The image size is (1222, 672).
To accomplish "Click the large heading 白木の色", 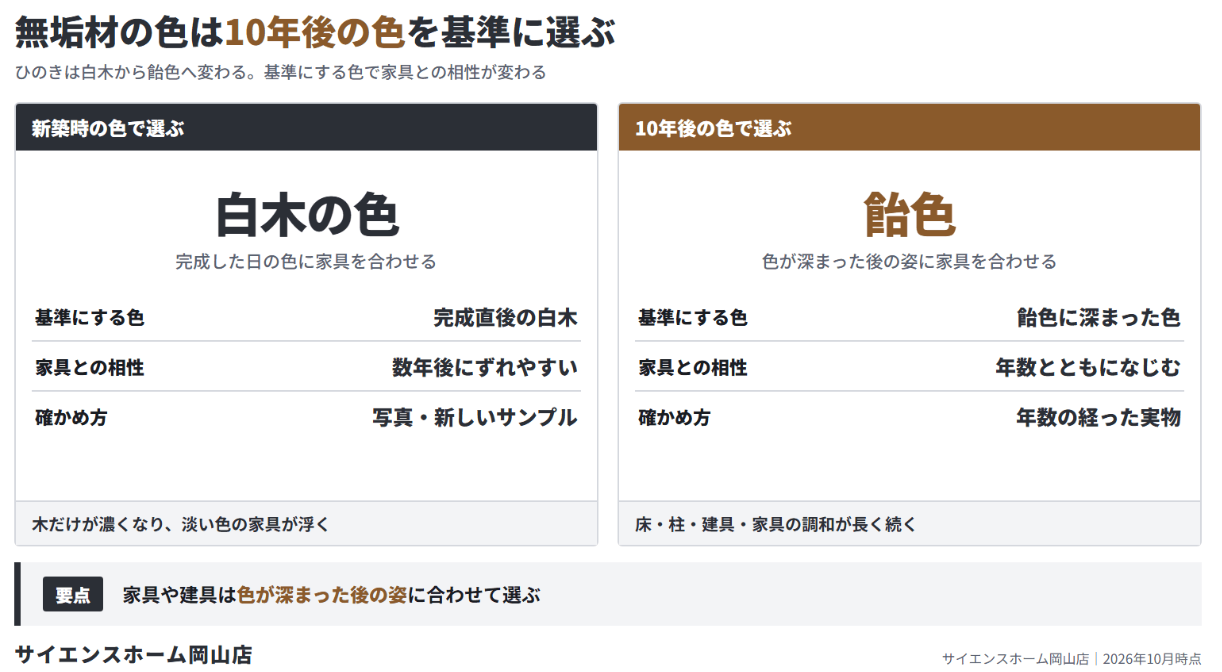I will pyautogui.click(x=307, y=214).
